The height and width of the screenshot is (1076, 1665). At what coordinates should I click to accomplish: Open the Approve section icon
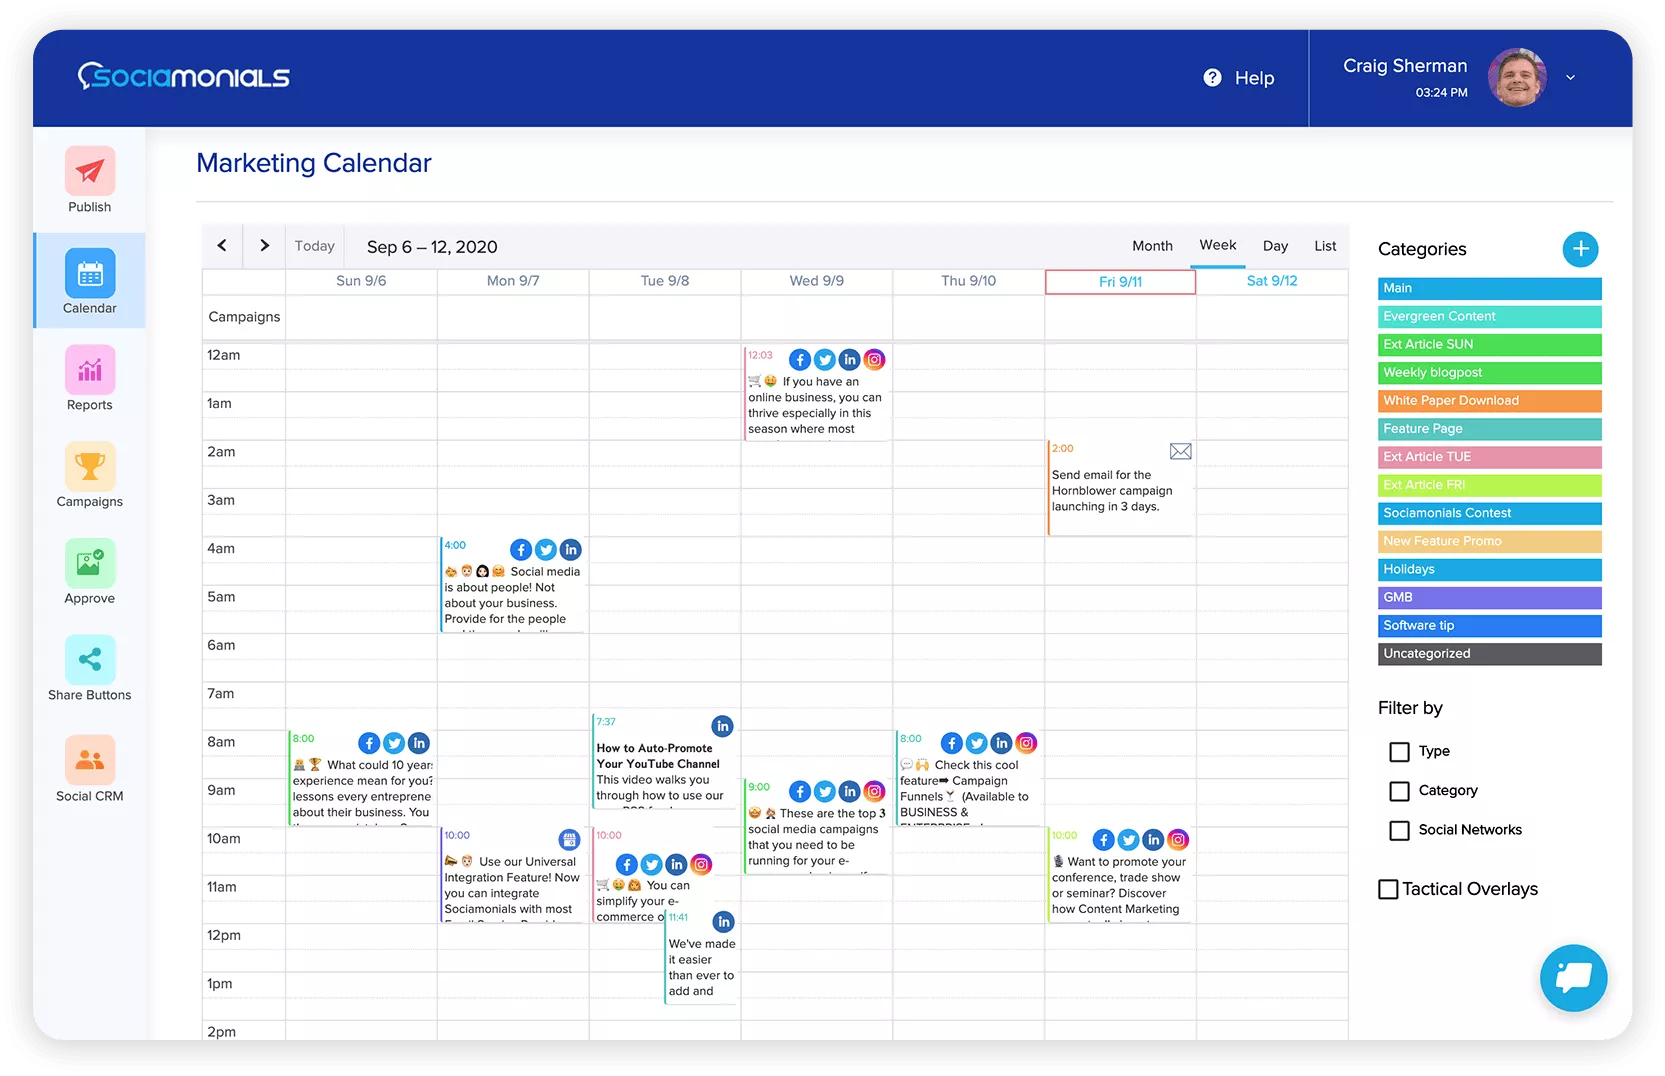[90, 563]
